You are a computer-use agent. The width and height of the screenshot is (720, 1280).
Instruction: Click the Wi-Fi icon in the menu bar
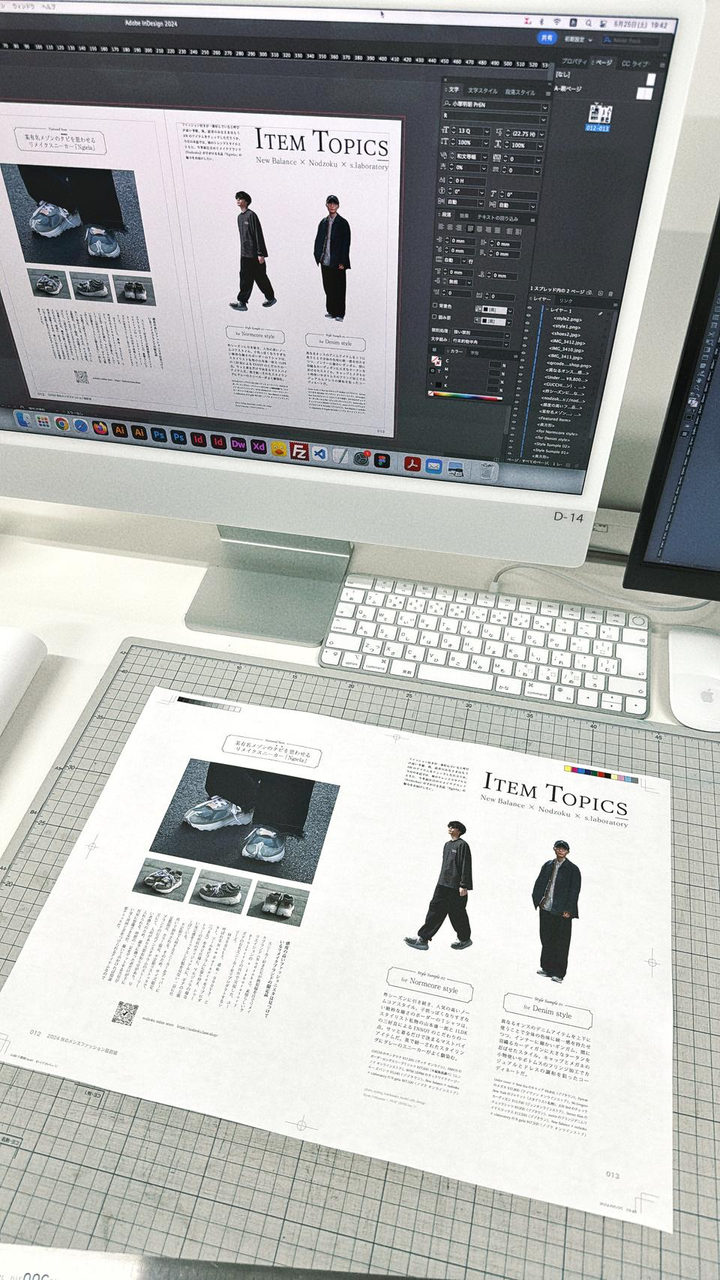coord(556,21)
